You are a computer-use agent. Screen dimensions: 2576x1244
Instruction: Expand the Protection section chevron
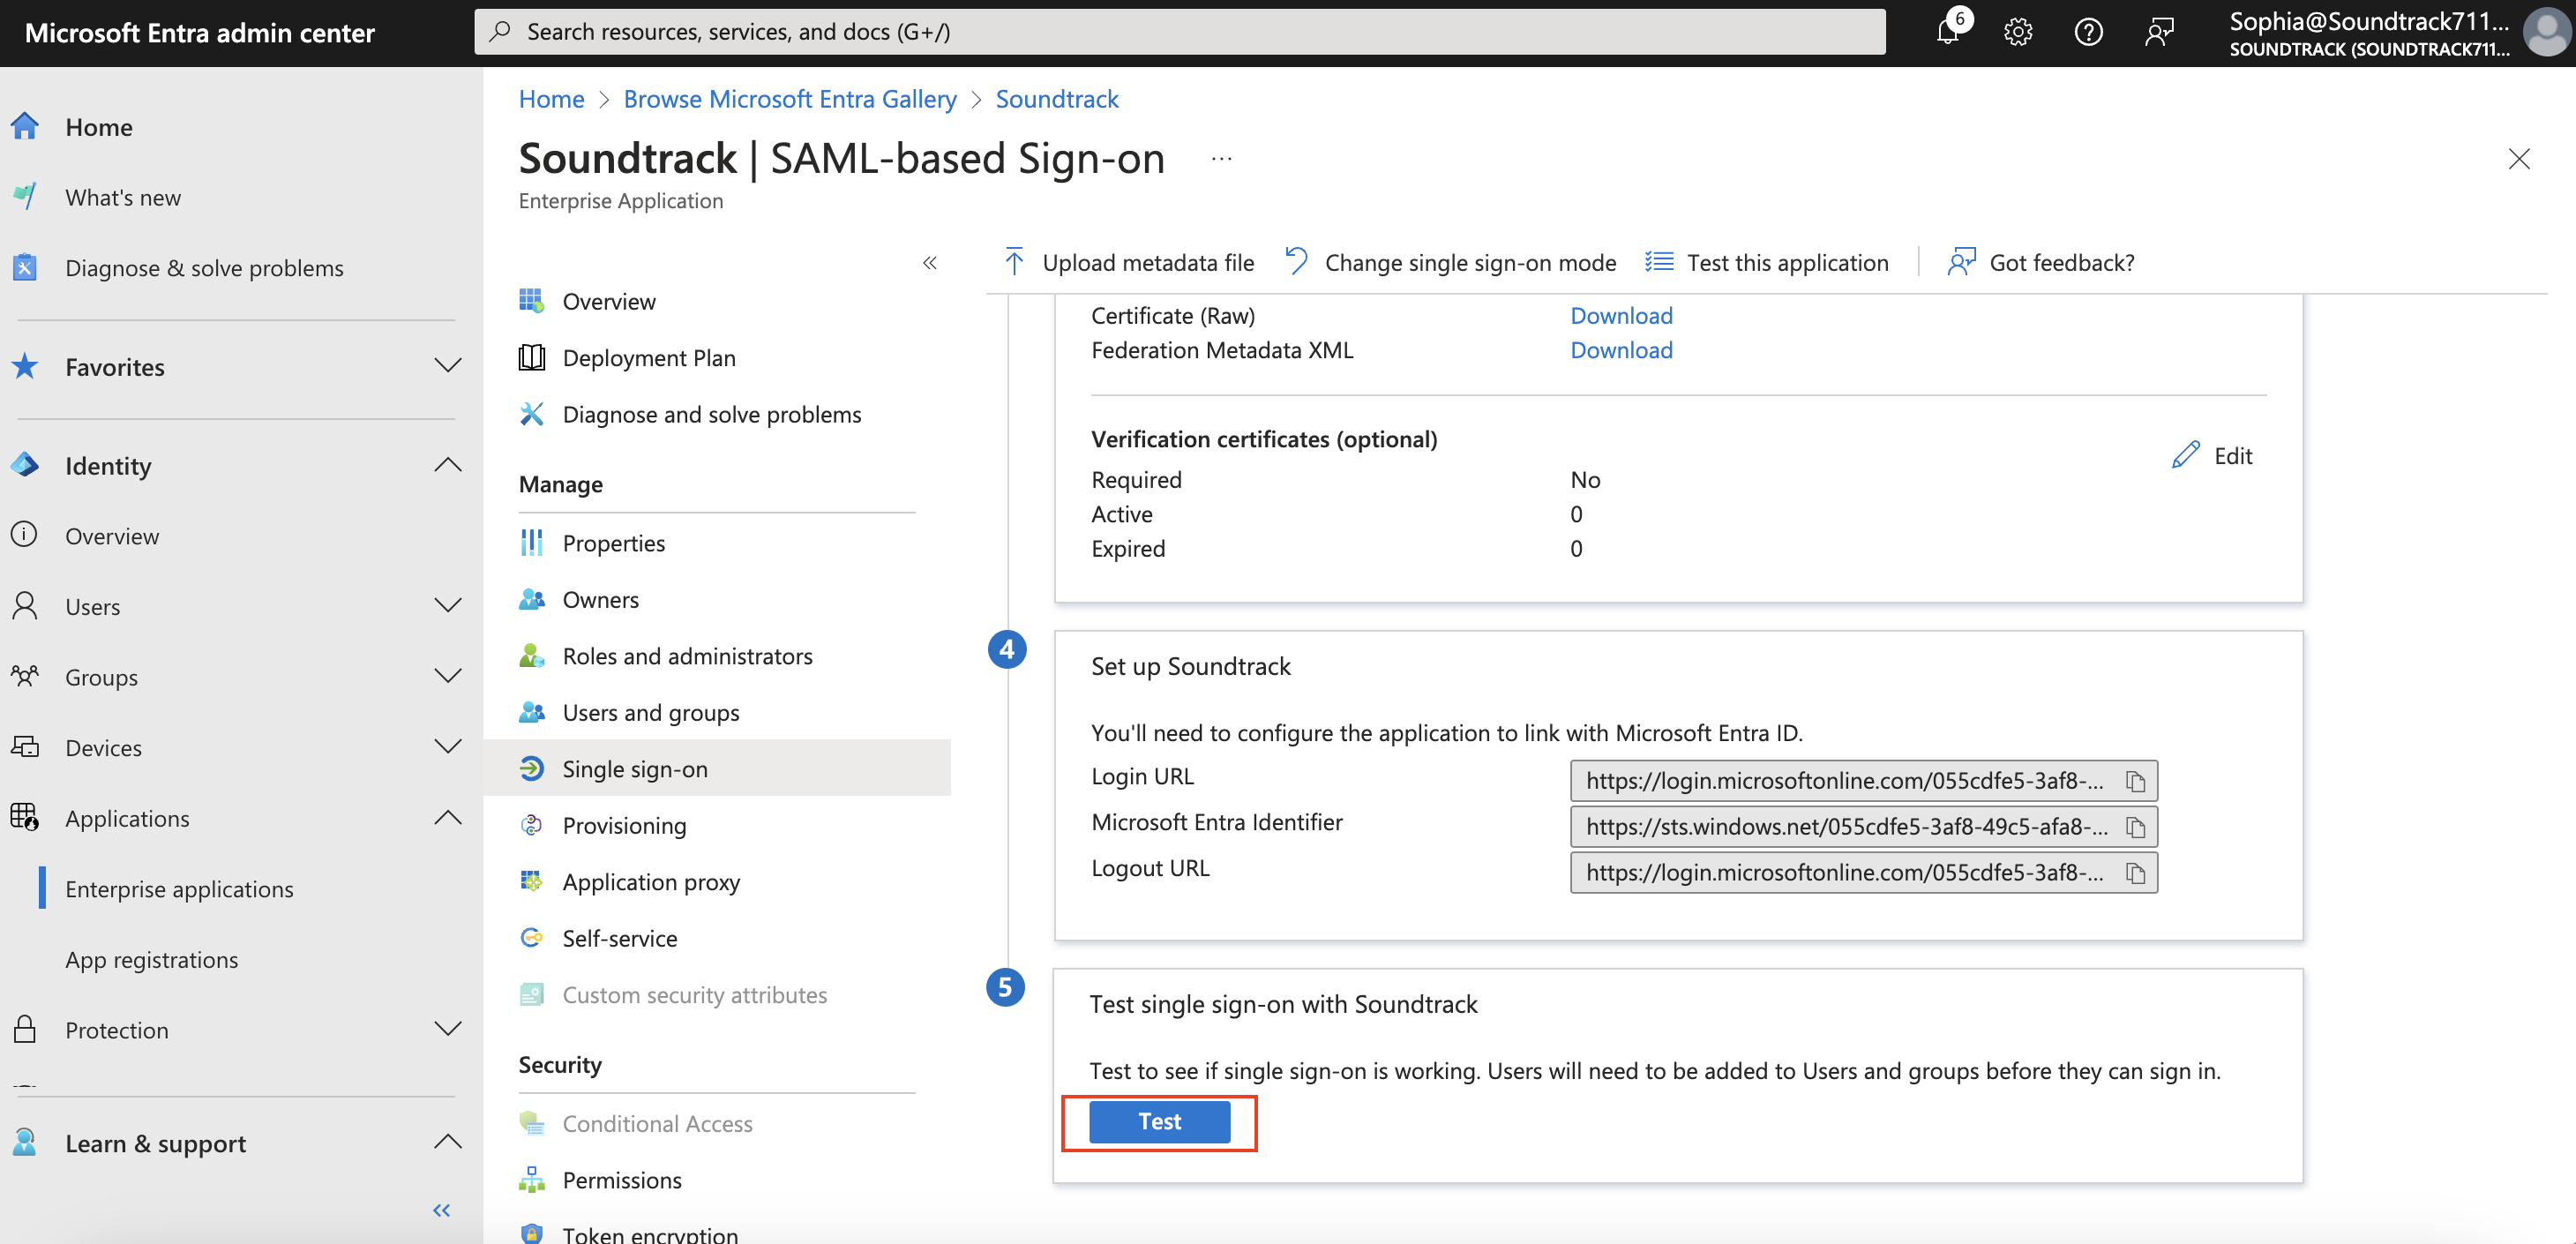pyautogui.click(x=448, y=1029)
